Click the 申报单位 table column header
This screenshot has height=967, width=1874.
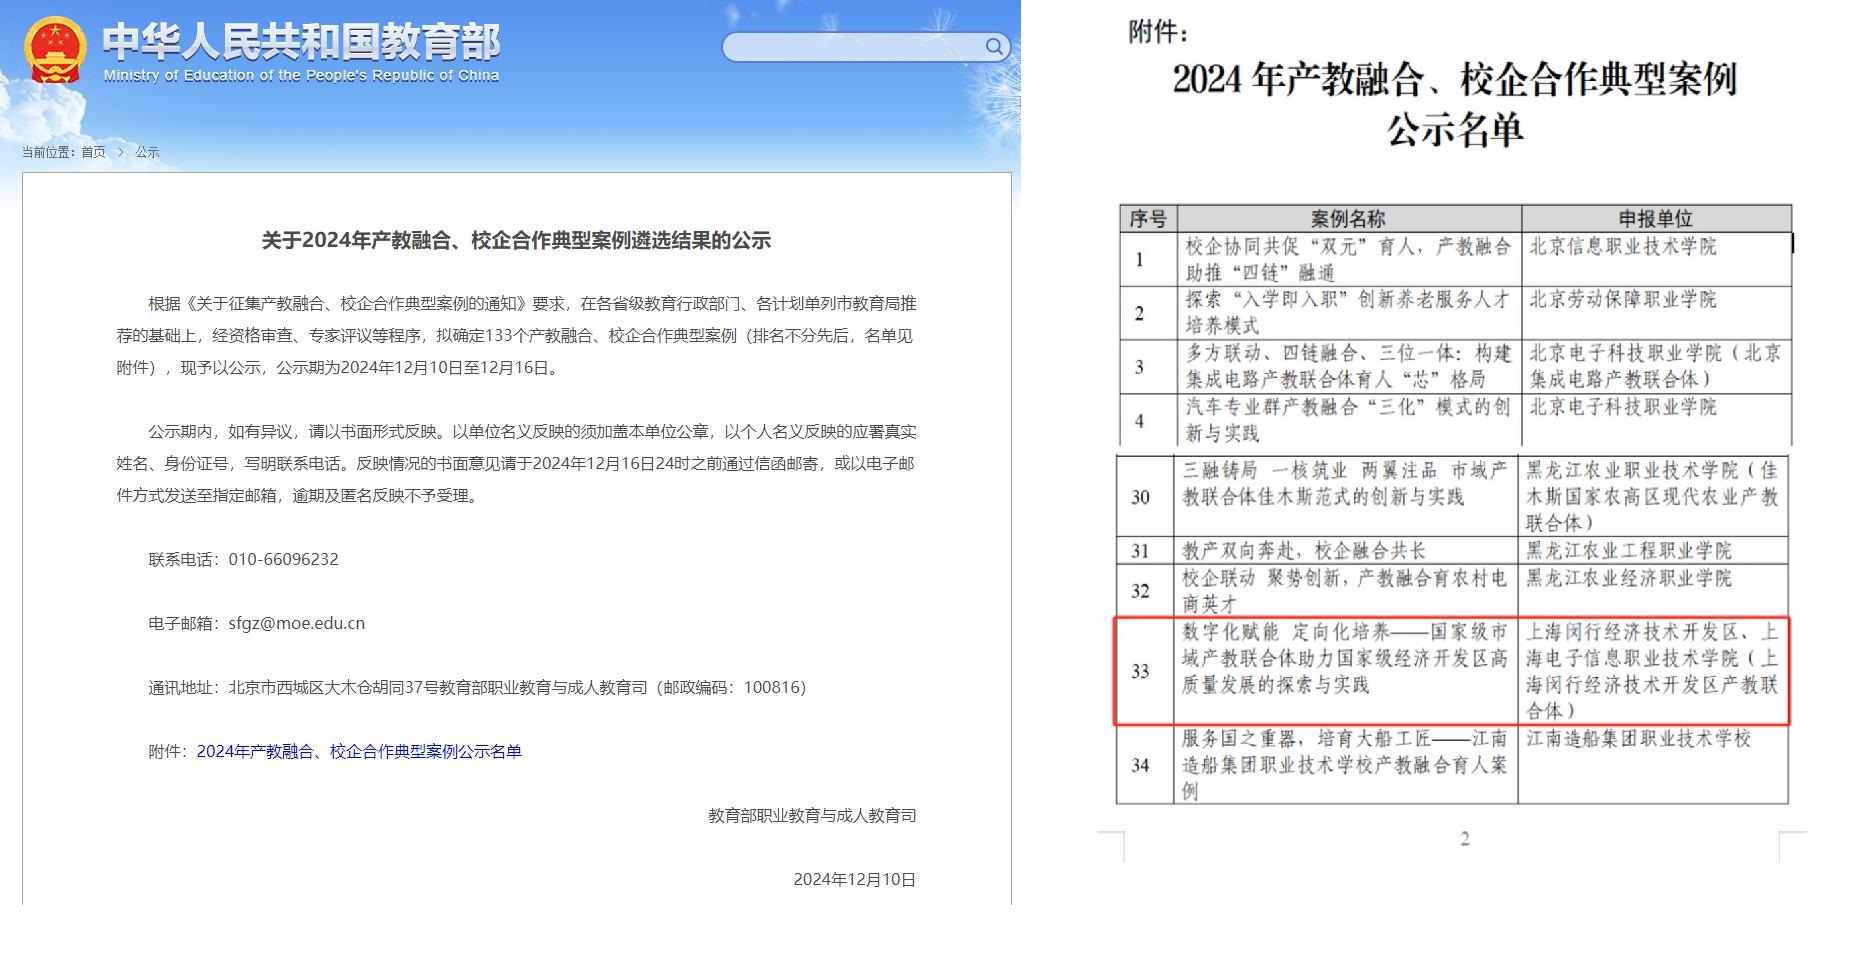(1655, 219)
